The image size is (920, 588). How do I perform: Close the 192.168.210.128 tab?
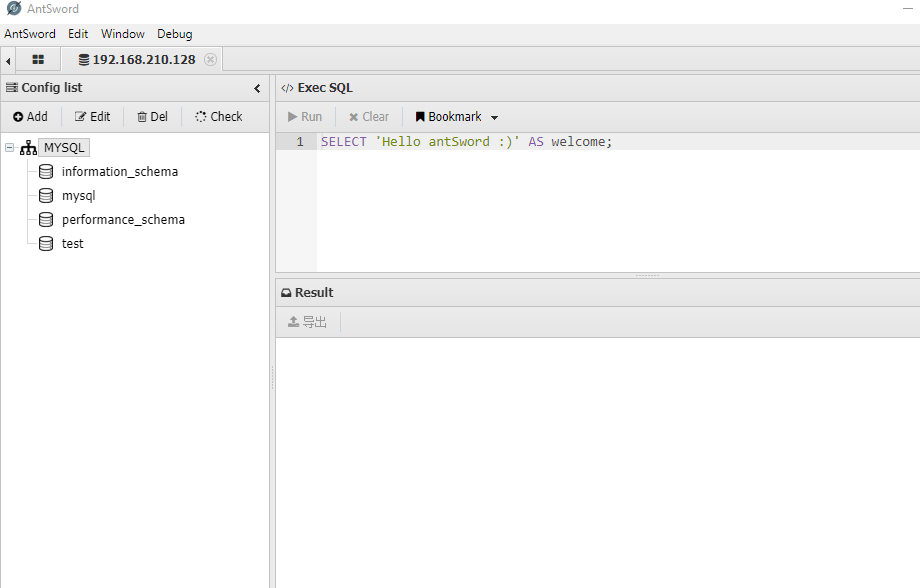(210, 59)
